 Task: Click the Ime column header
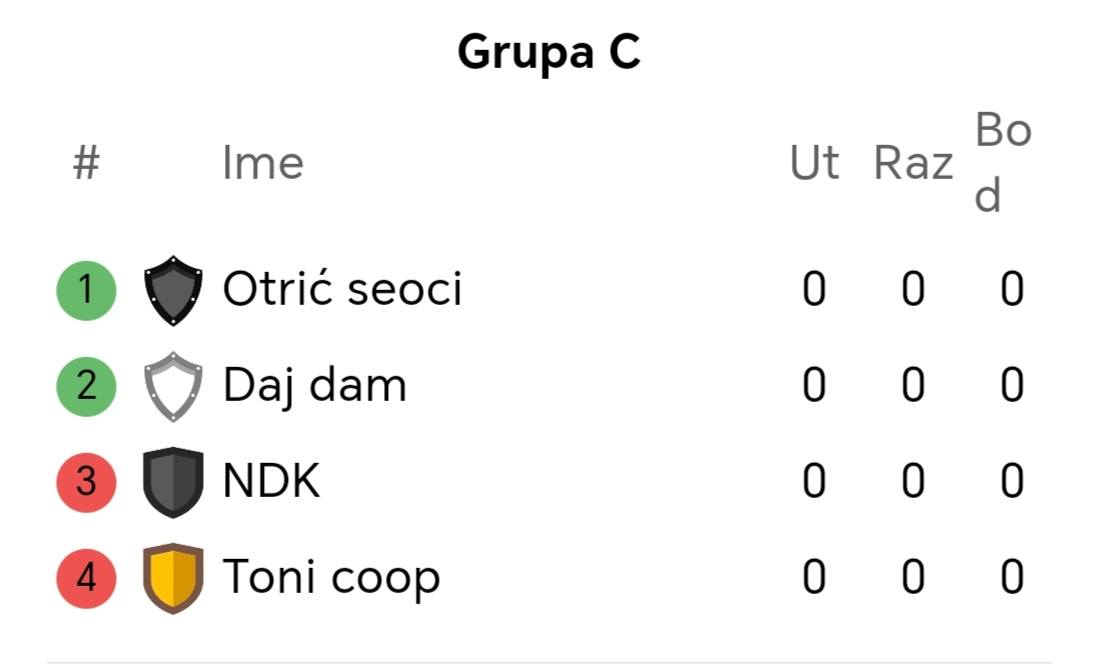pos(263,163)
